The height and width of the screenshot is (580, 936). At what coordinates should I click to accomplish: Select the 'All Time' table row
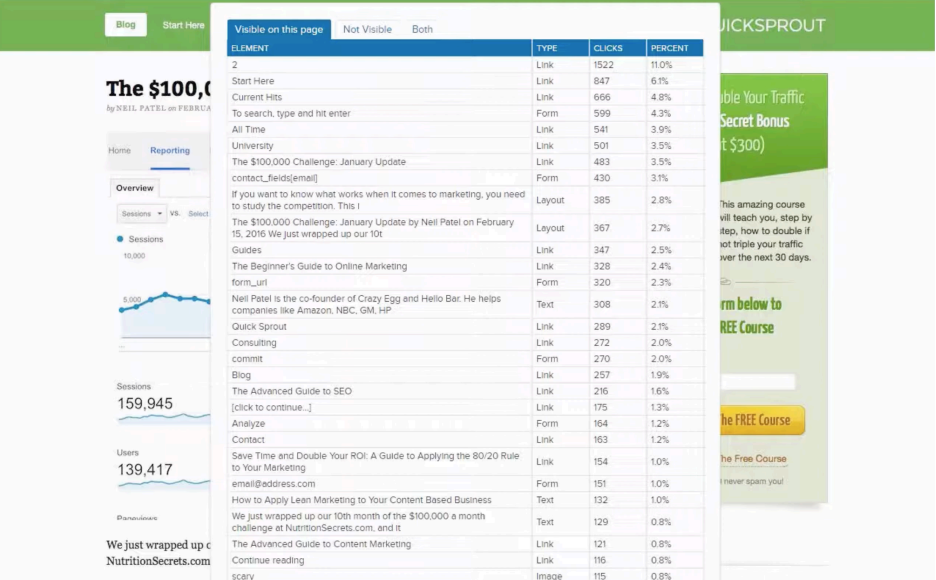(x=465, y=129)
